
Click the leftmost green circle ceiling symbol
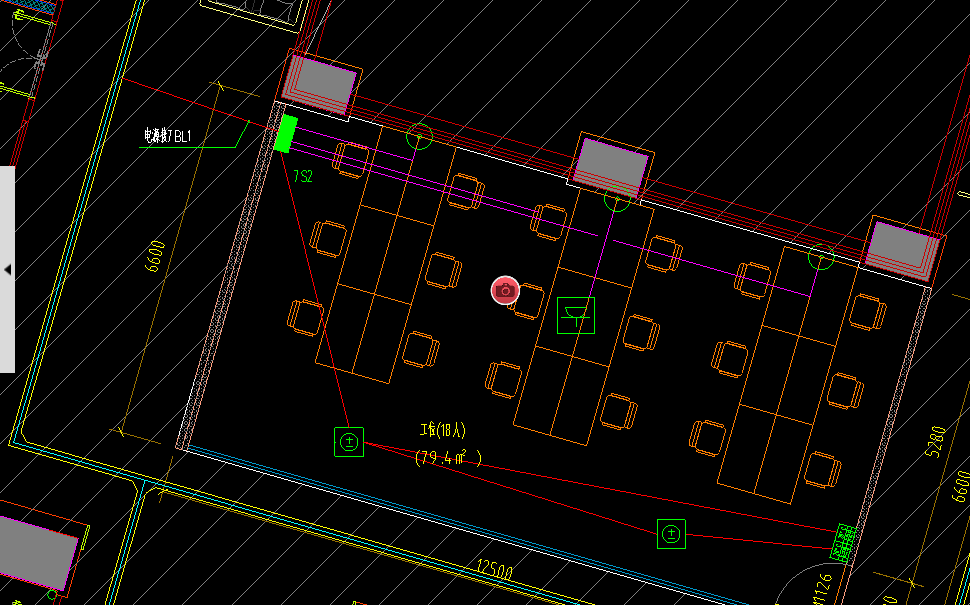coord(420,135)
